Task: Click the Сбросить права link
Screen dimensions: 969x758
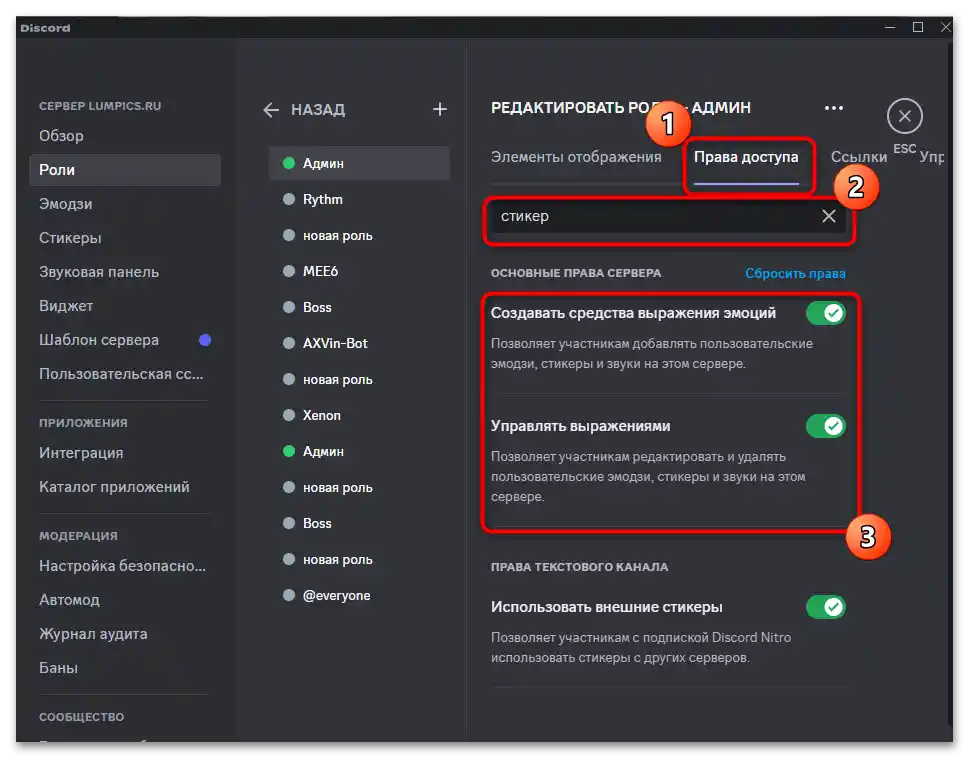Action: click(x=795, y=273)
